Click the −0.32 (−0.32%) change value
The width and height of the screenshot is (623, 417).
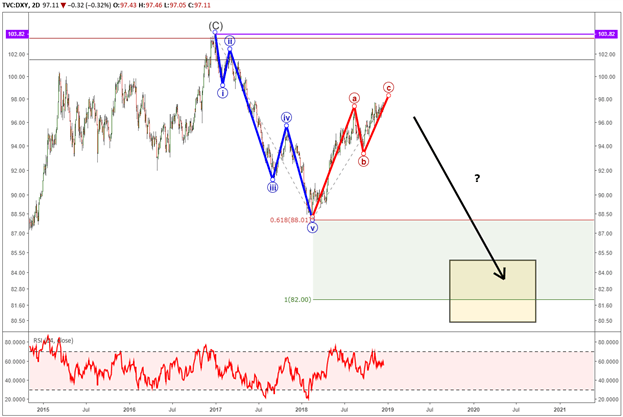[90, 5]
